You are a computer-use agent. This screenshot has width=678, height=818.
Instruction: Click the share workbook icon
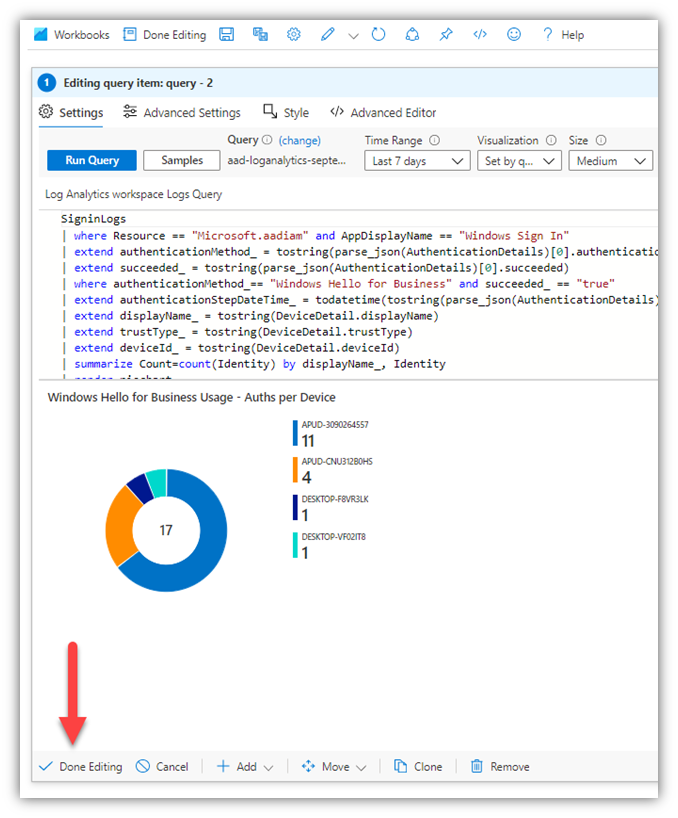tap(413, 34)
